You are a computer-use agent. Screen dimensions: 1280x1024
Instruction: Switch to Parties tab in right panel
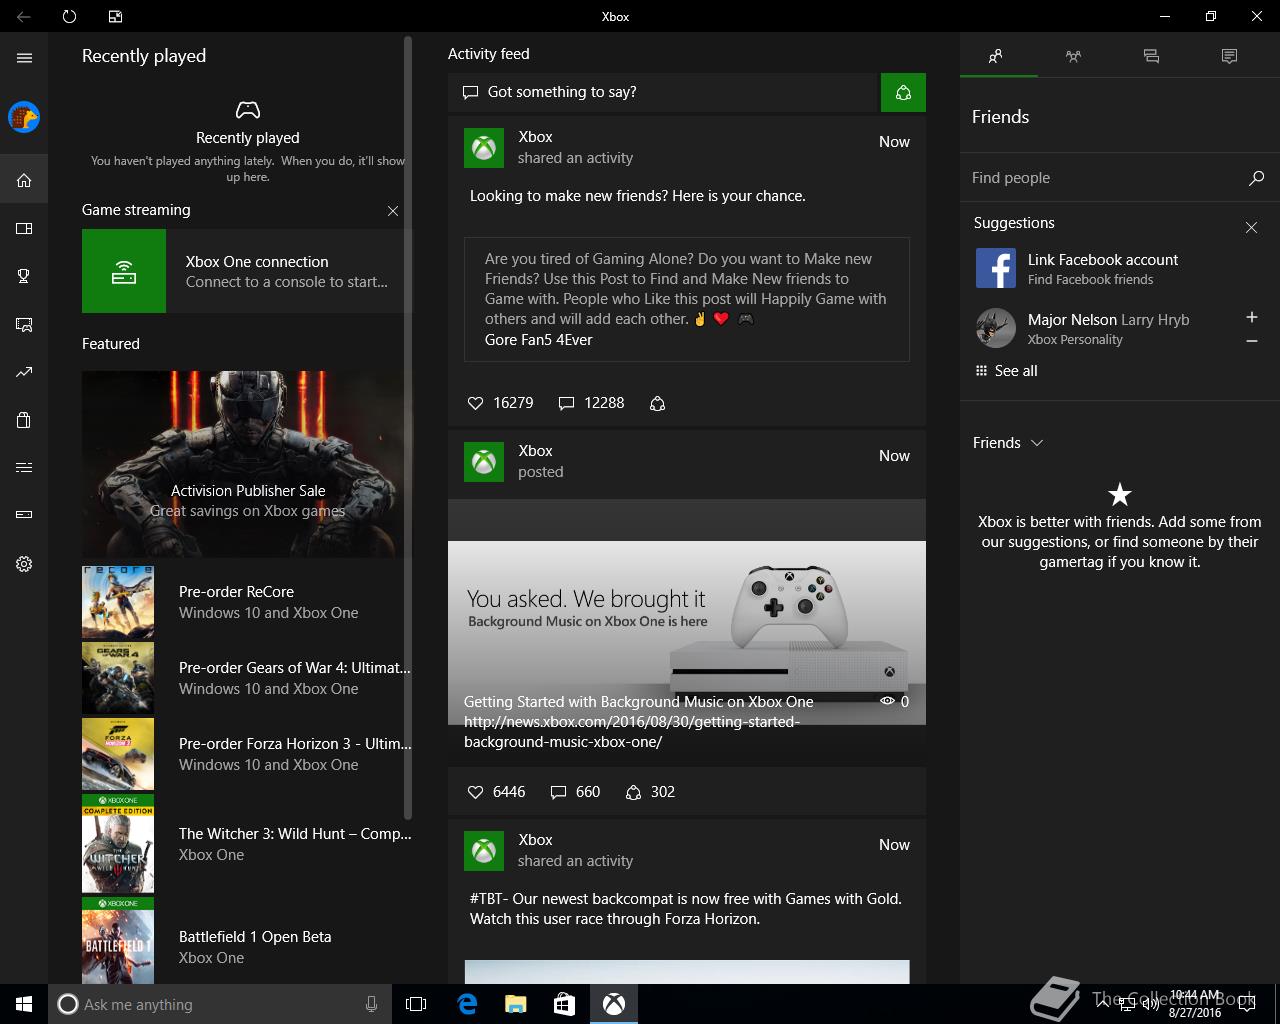(x=1073, y=57)
